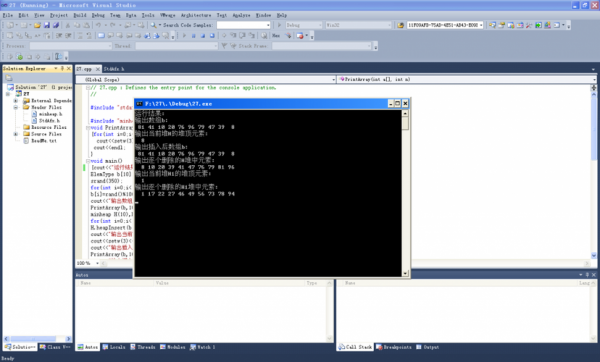Switch to the Autos tab

click(88, 347)
